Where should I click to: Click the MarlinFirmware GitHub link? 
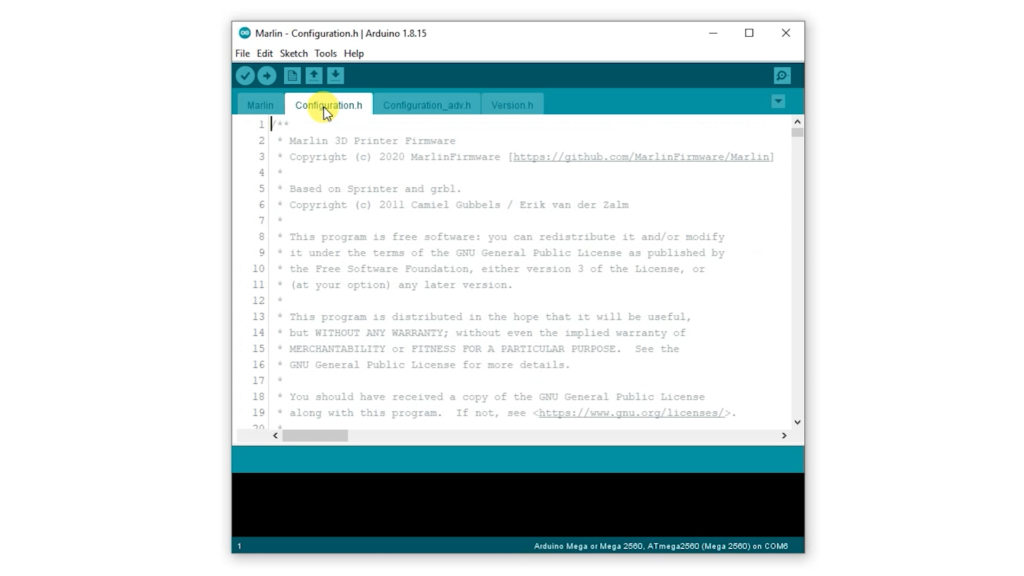642,157
